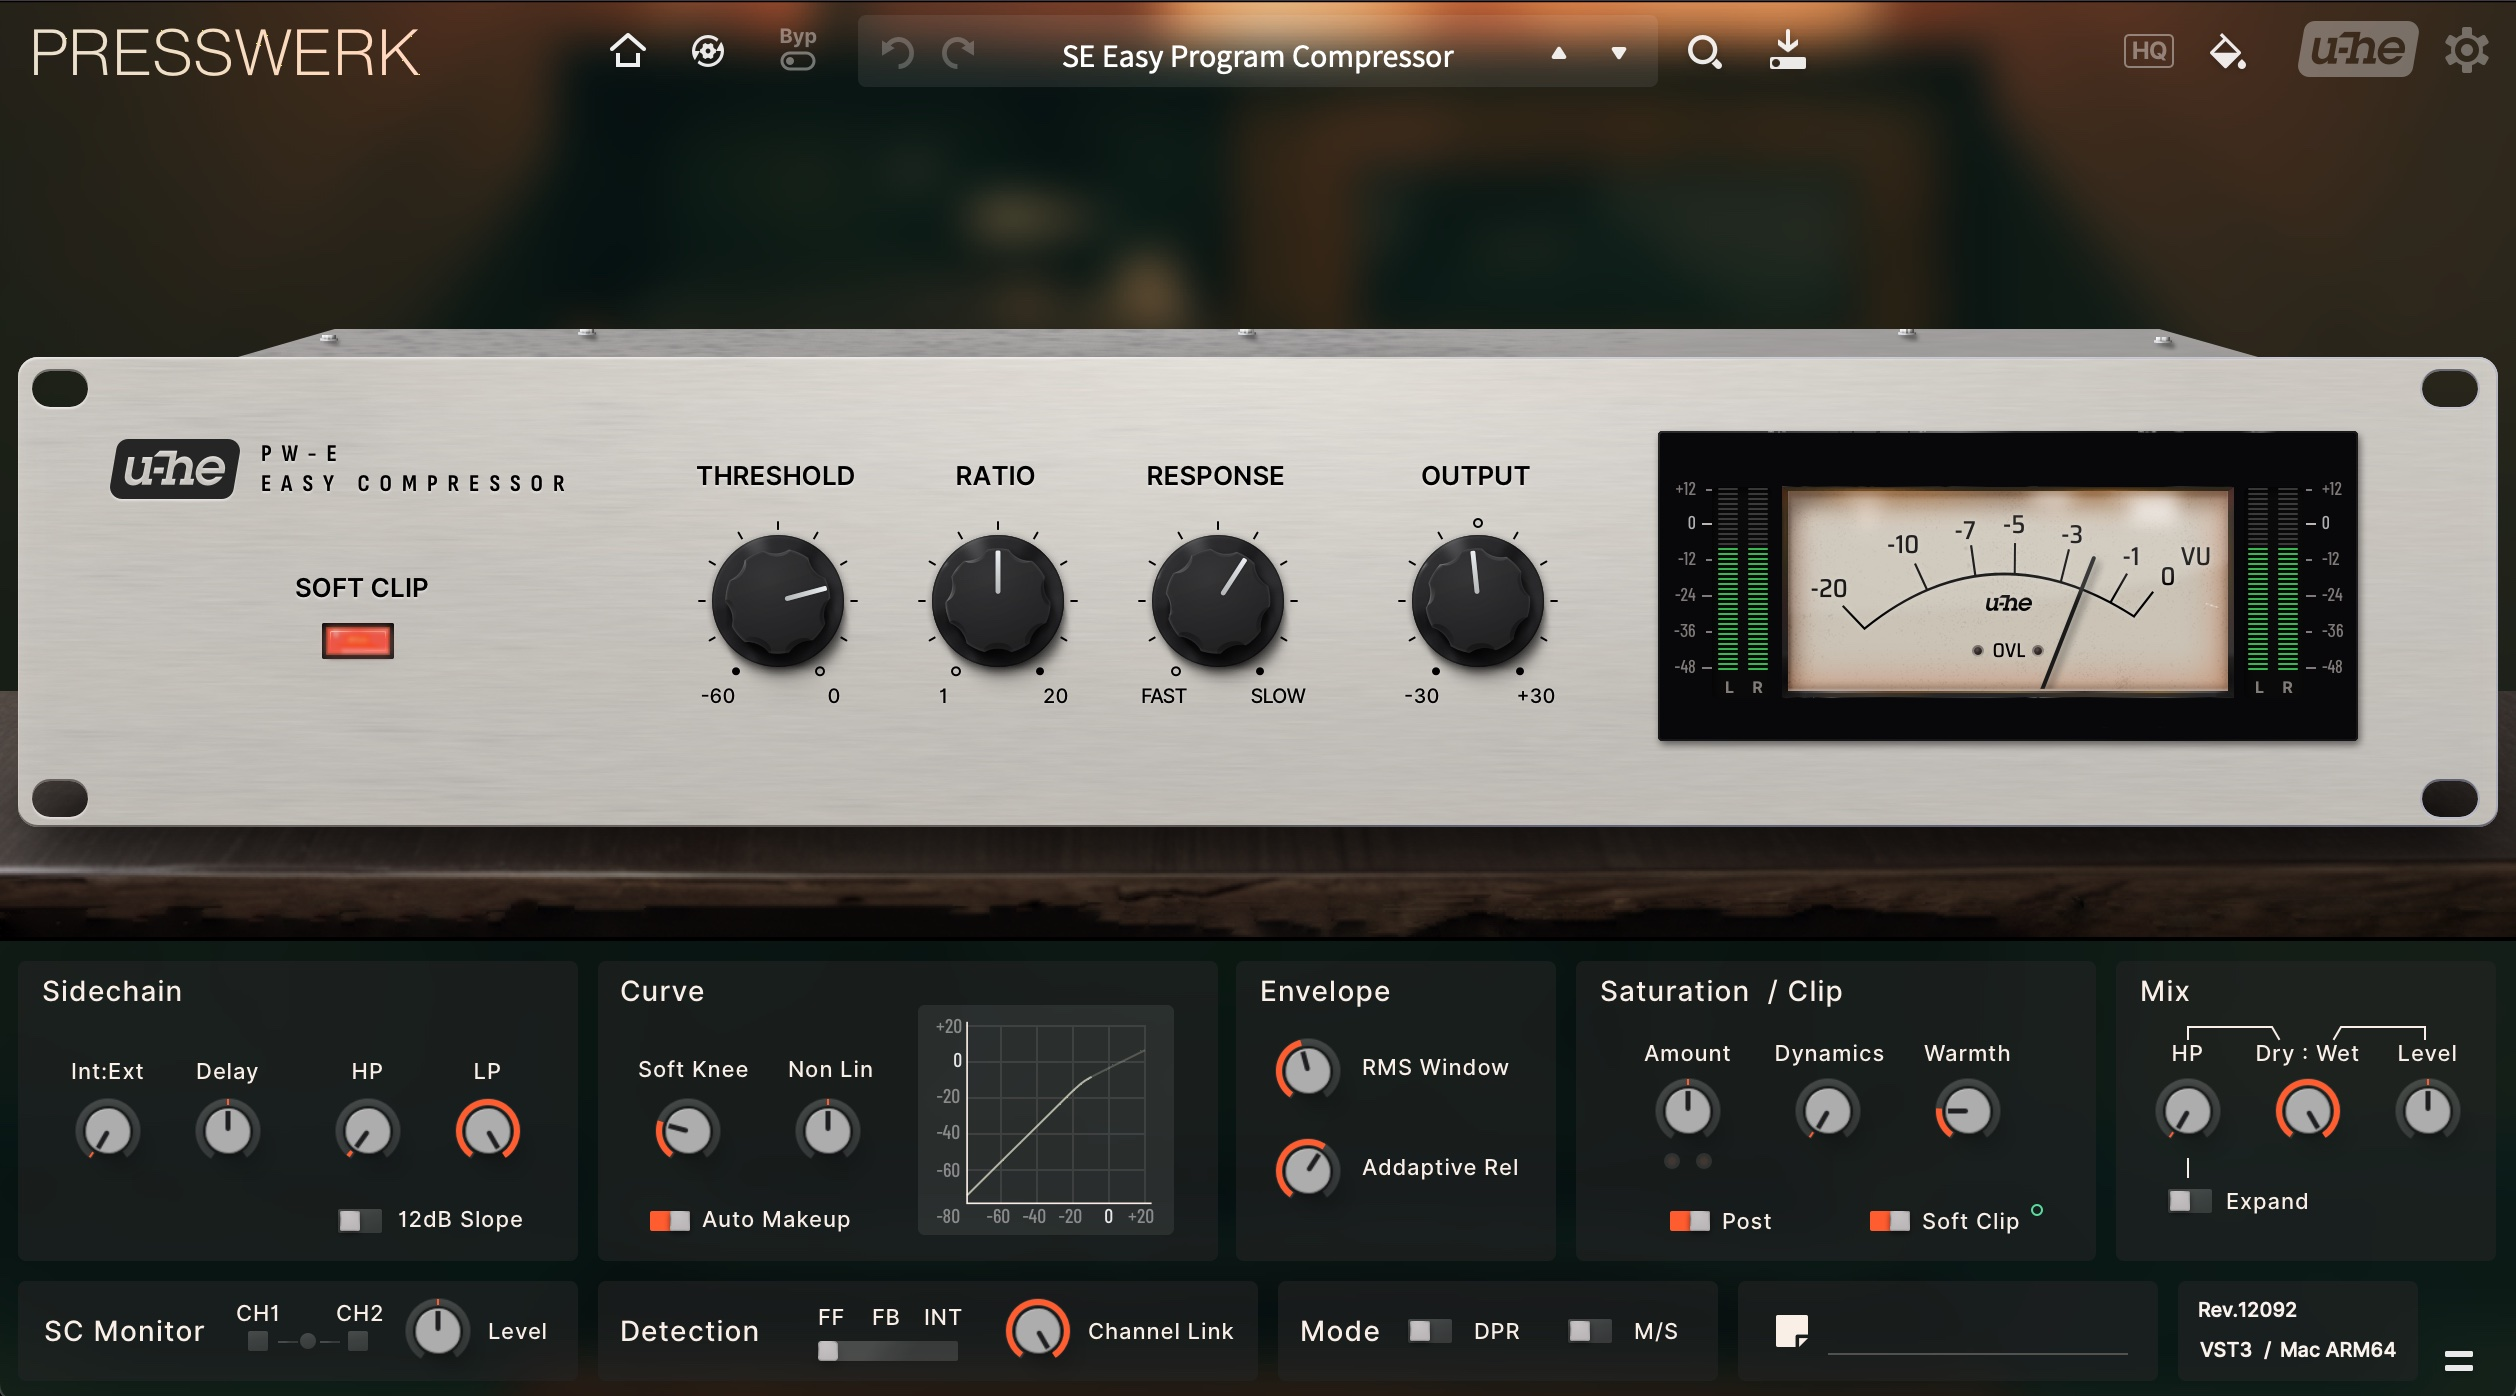Open the skin paint bucket icon
Screen dimensions: 2516x1396
click(x=2227, y=51)
